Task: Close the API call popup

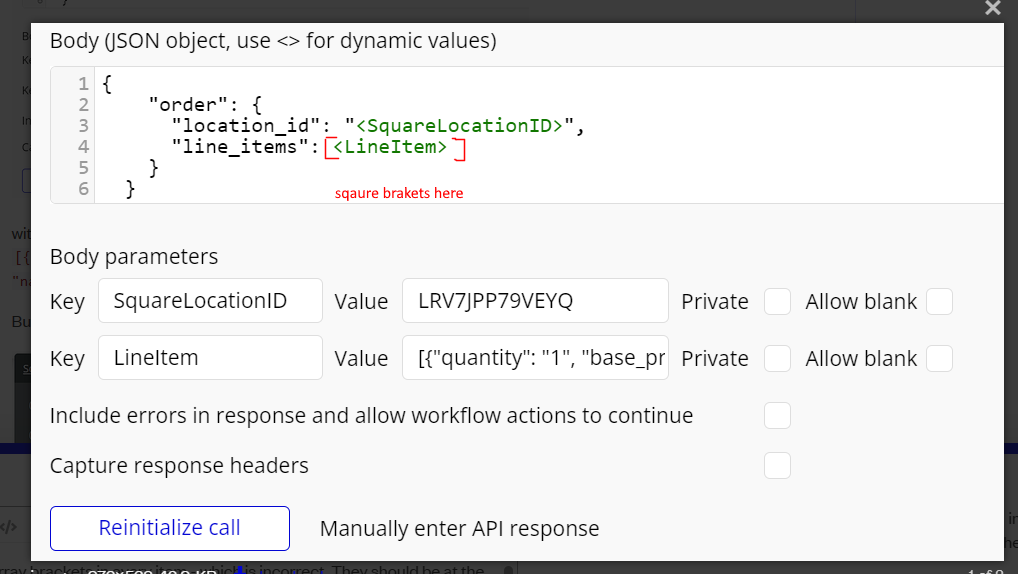Action: pos(992,9)
